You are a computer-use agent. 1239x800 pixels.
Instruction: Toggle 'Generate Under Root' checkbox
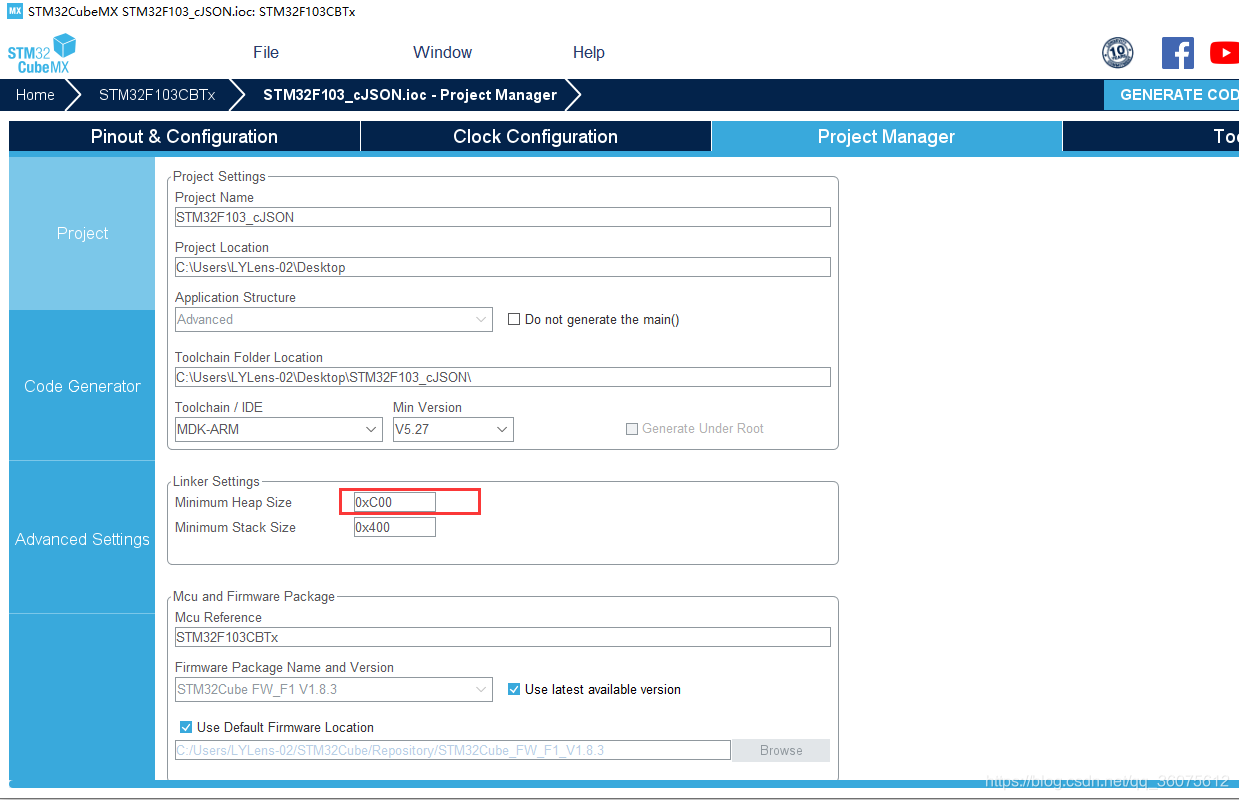coord(631,428)
